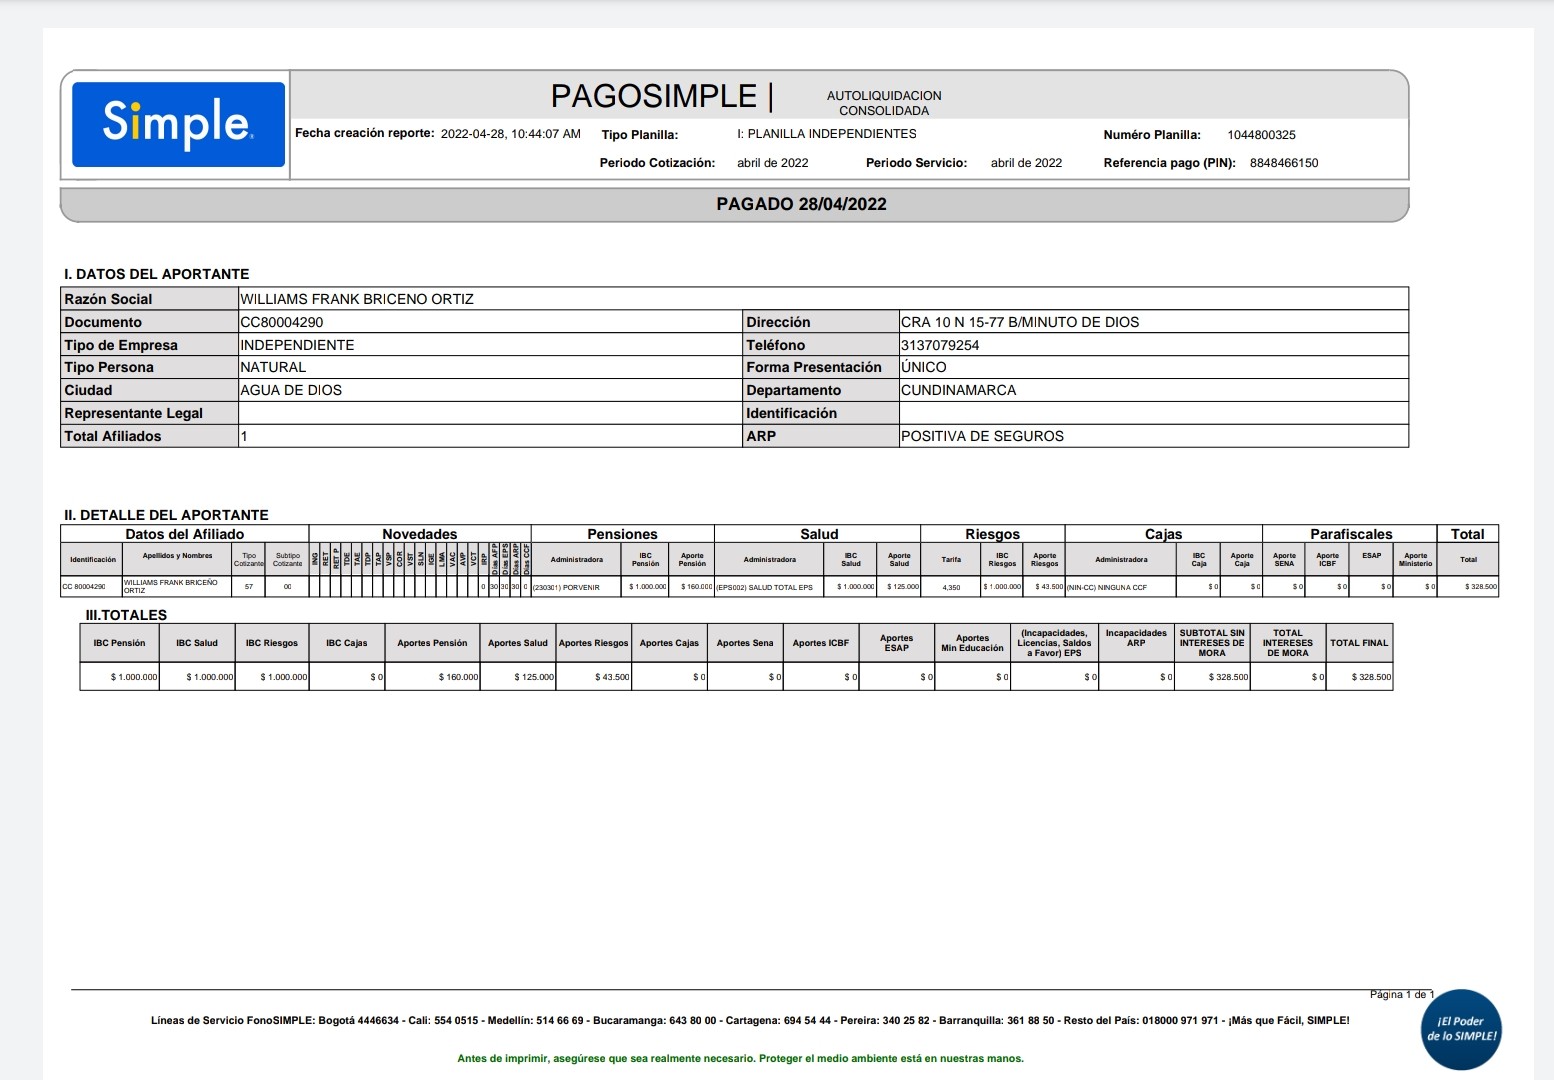The image size is (1554, 1080).
Task: Select the document number CC80004290
Action: (x=282, y=322)
